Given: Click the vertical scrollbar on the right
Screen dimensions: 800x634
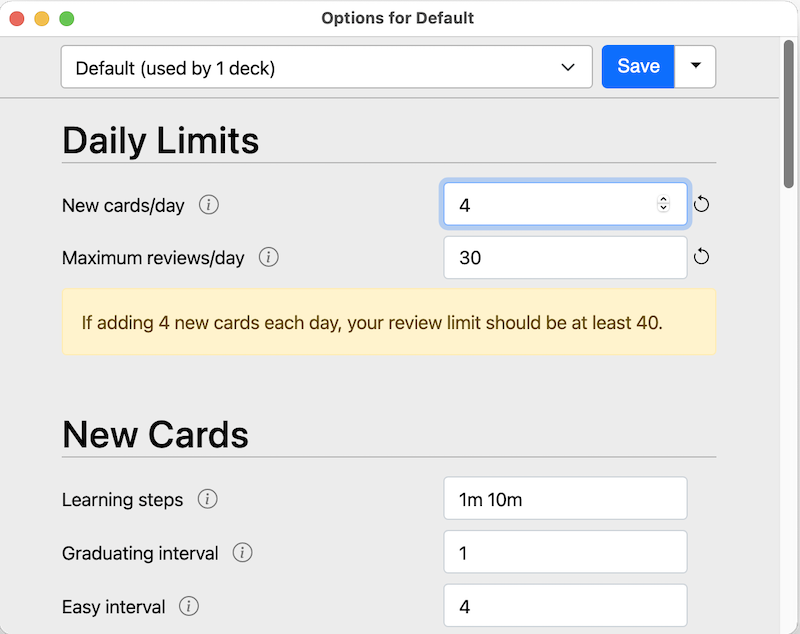Looking at the screenshot, I should tap(789, 110).
